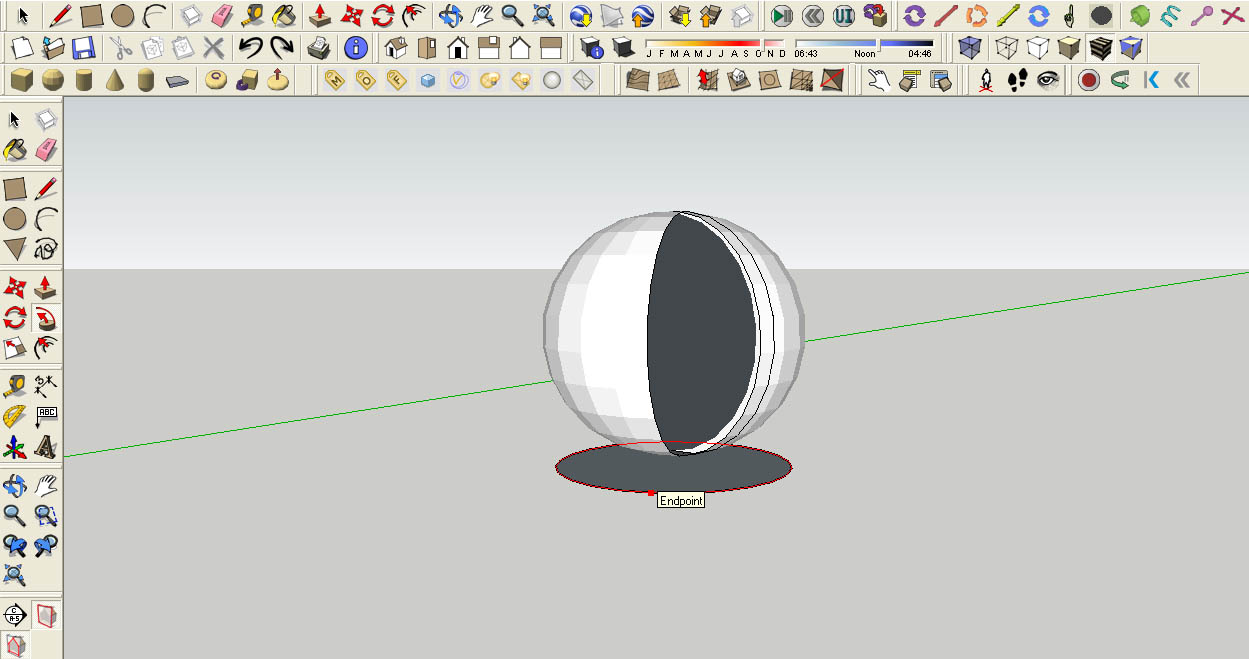Click the red record button

[1089, 80]
